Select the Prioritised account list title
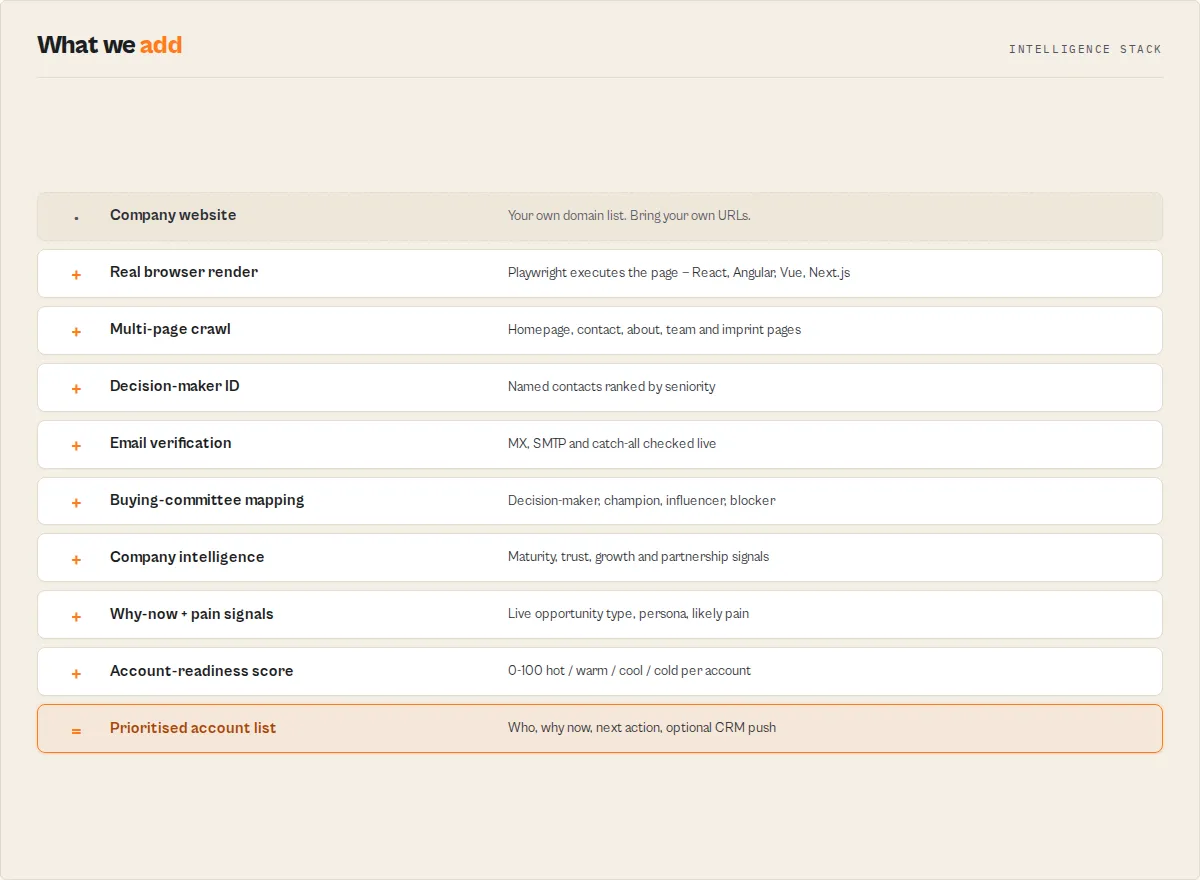The width and height of the screenshot is (1200, 880). click(193, 728)
